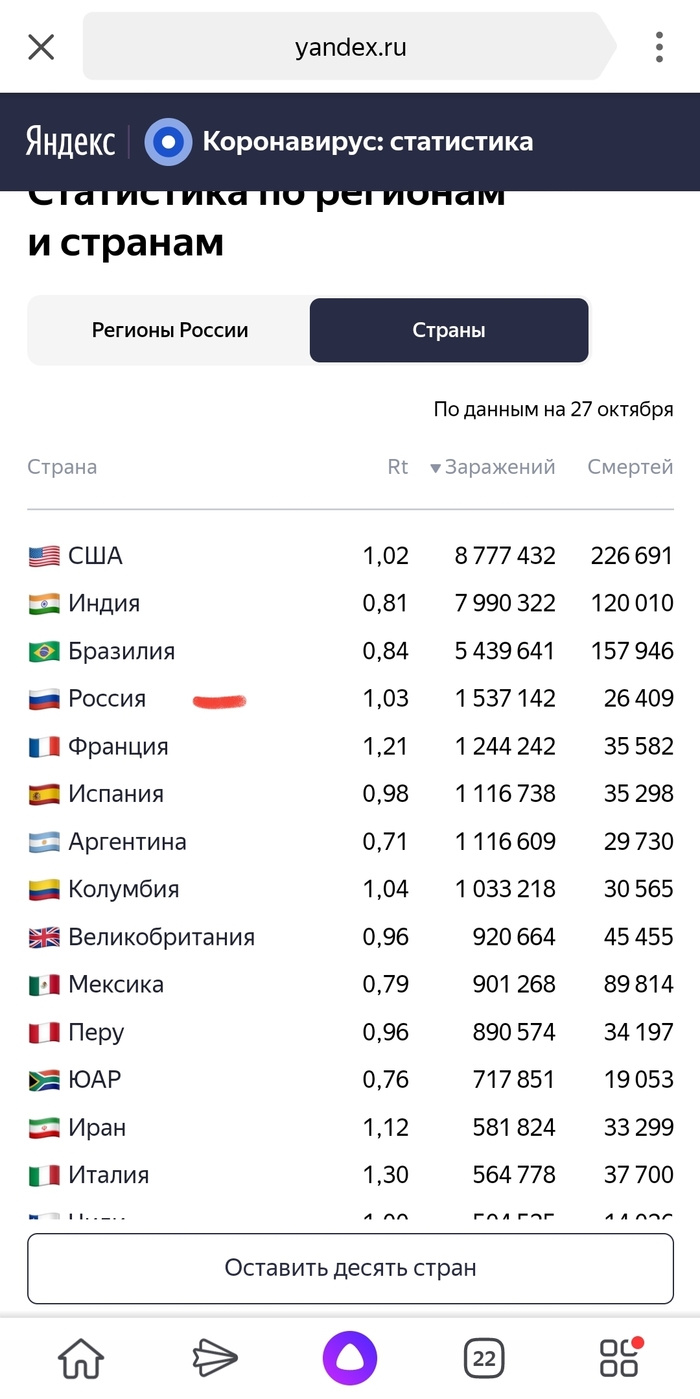Close the current browser tab
The image size is (700, 1399).
[41, 47]
